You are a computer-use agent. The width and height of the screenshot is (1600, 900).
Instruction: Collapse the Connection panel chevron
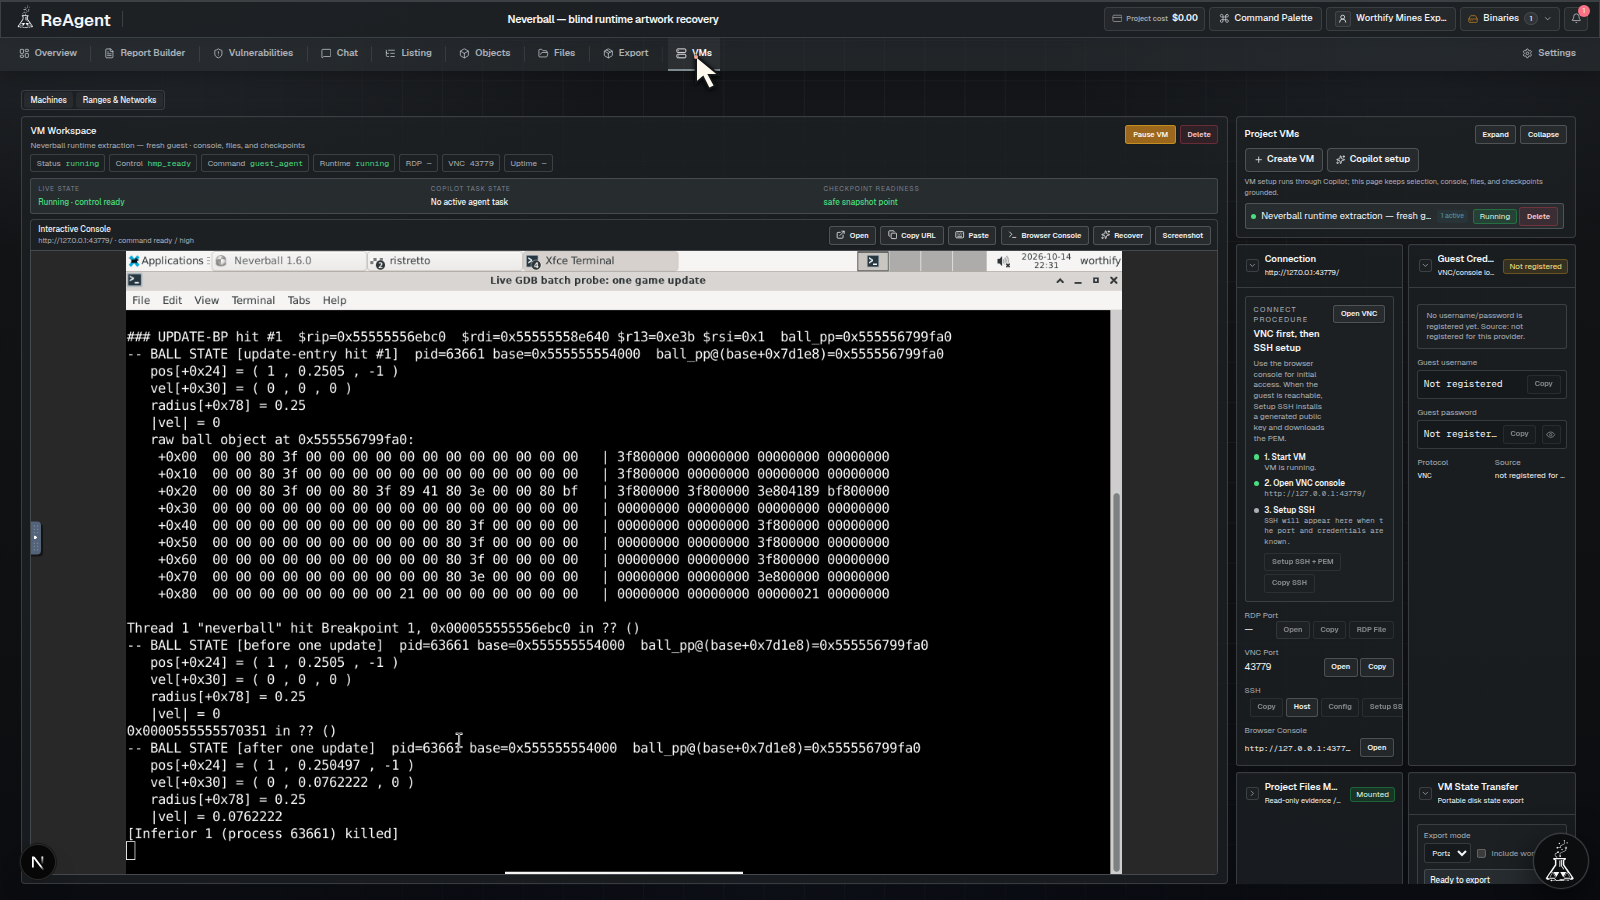(1252, 266)
